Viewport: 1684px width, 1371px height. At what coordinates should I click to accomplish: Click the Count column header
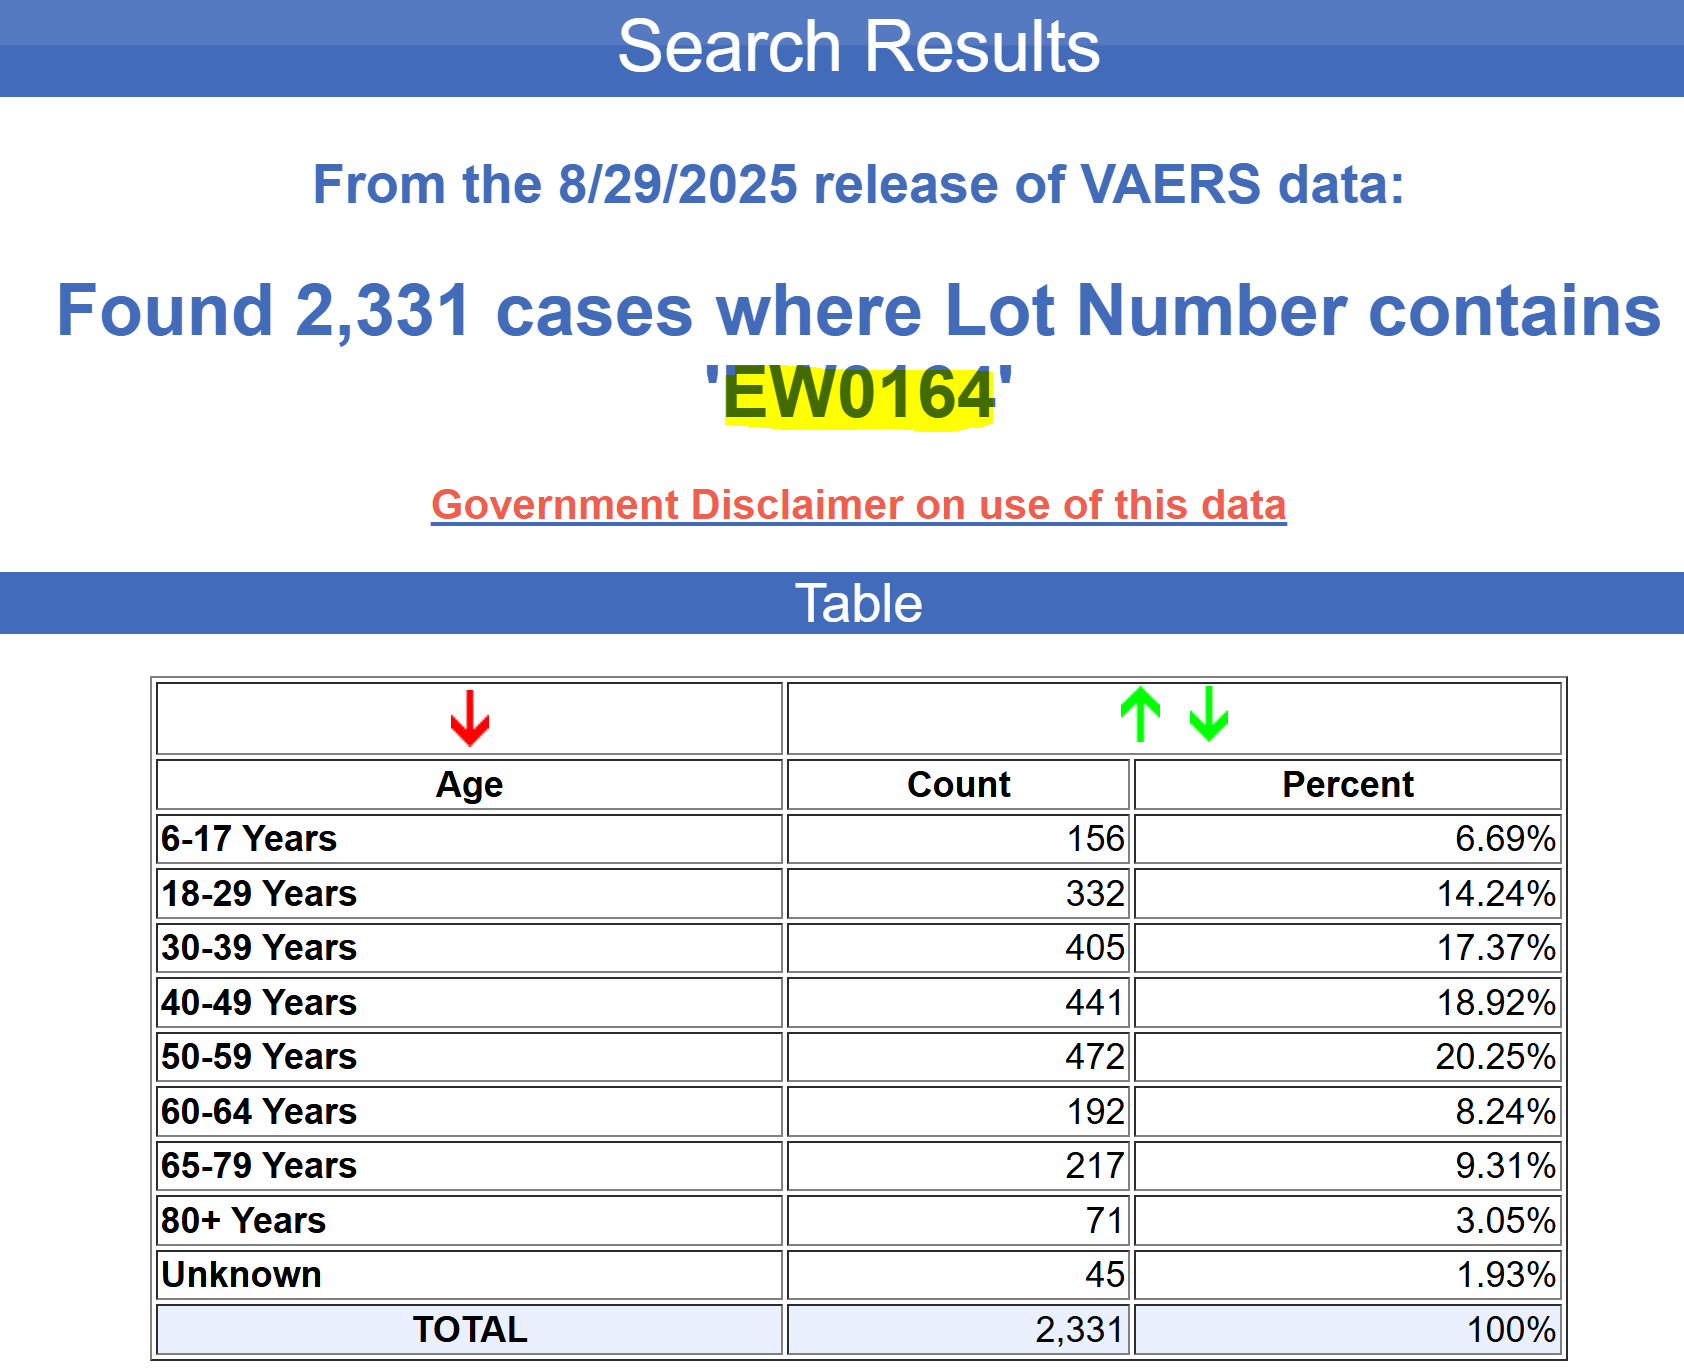(958, 785)
